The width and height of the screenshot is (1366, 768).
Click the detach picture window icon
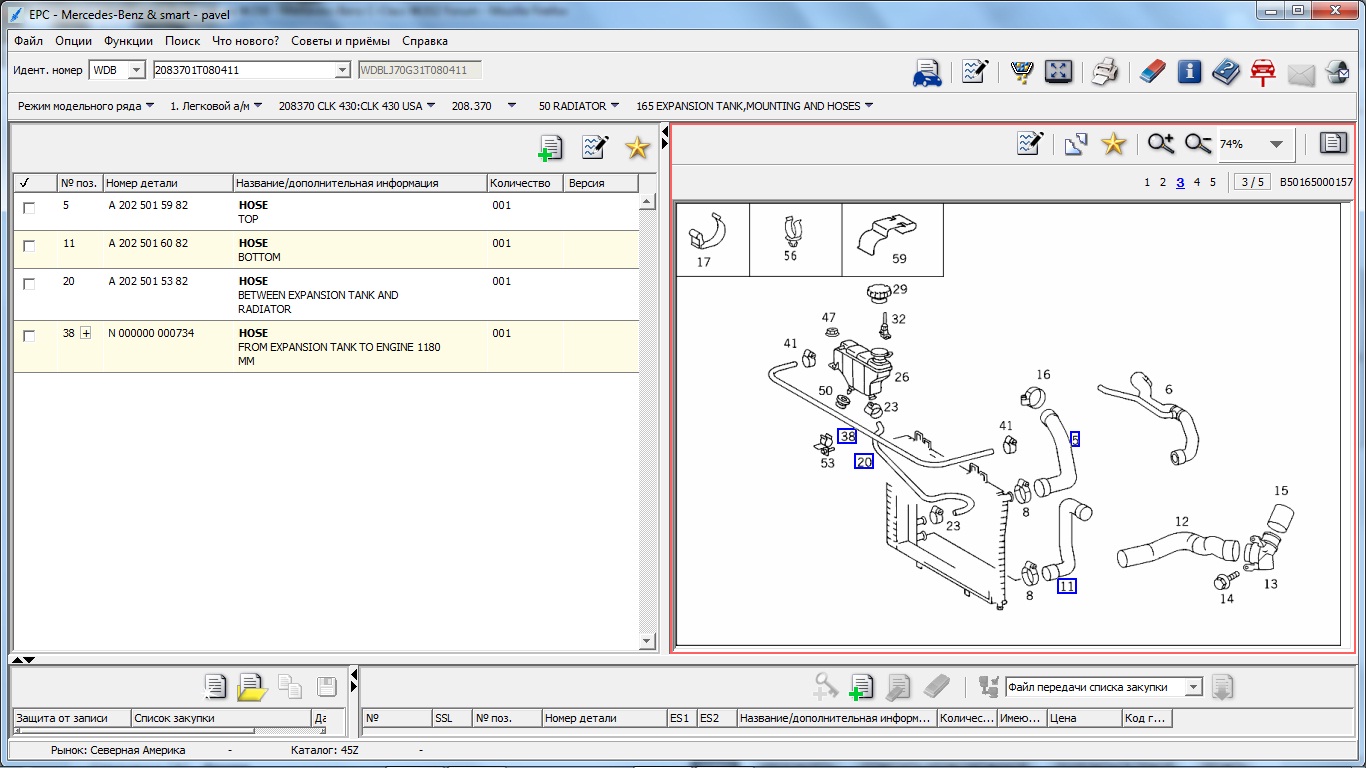(x=1076, y=144)
